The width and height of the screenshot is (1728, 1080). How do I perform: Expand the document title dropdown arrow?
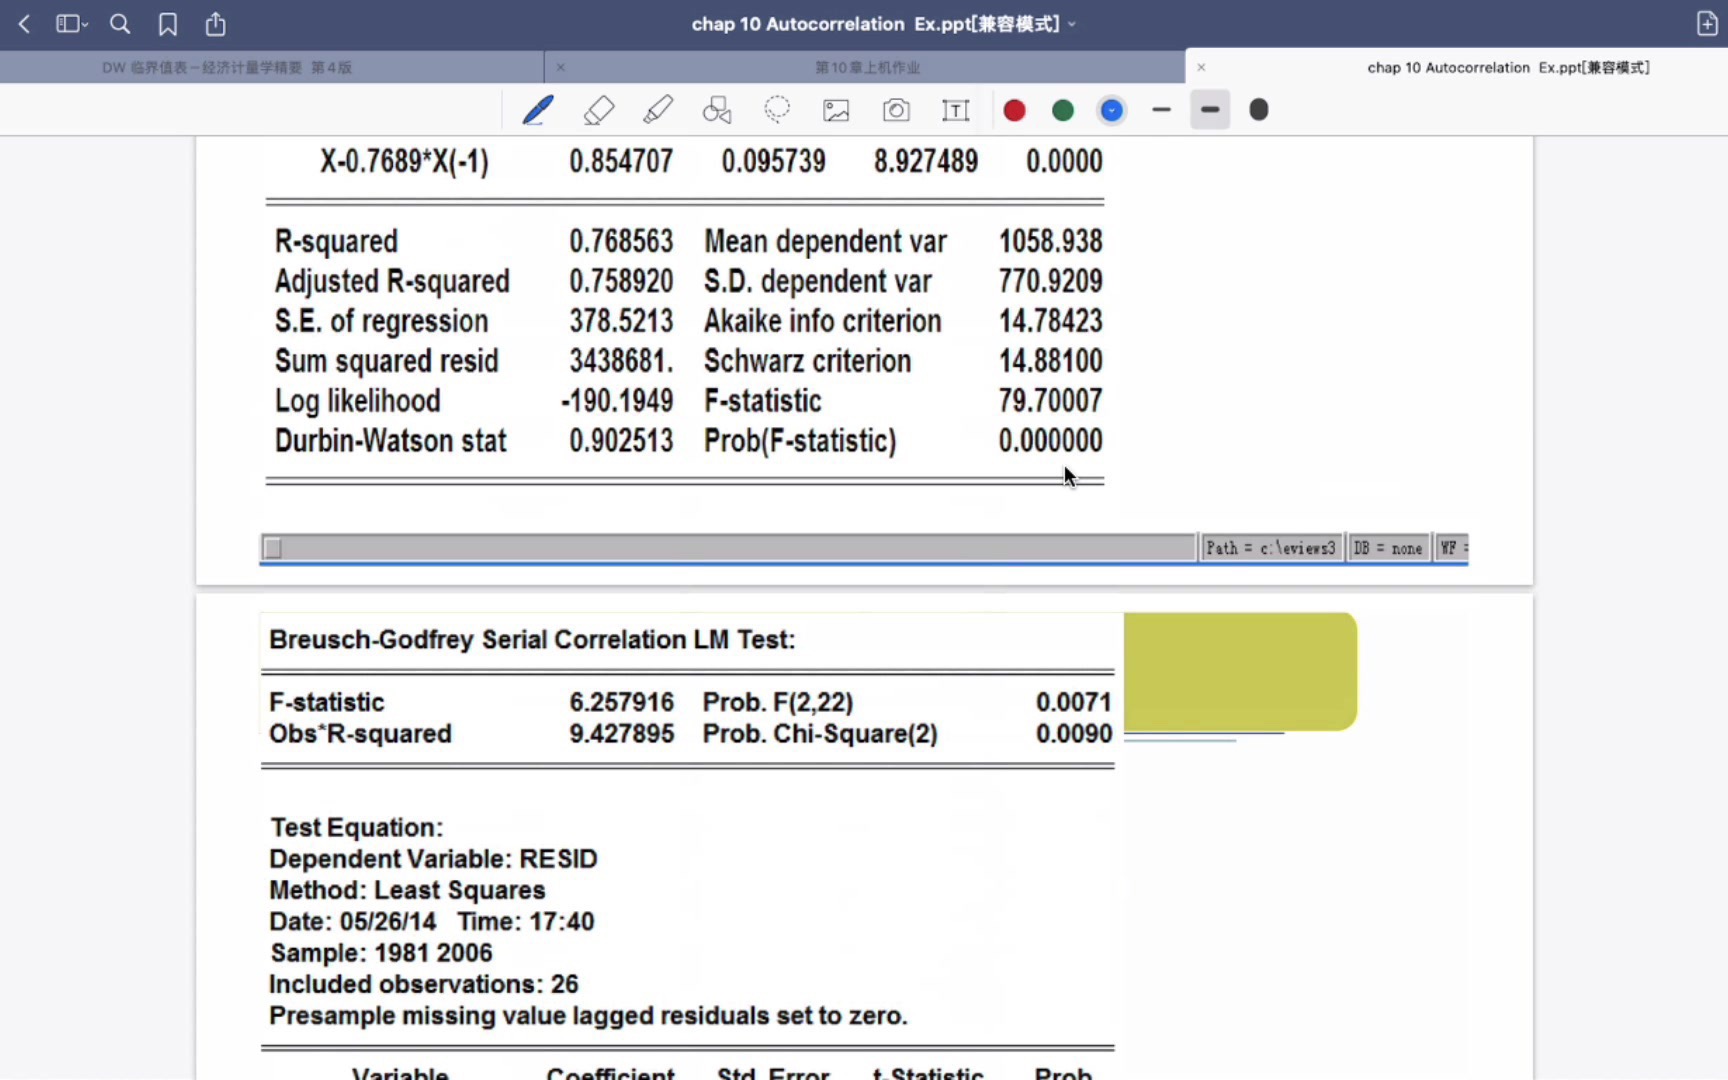tap(1072, 24)
